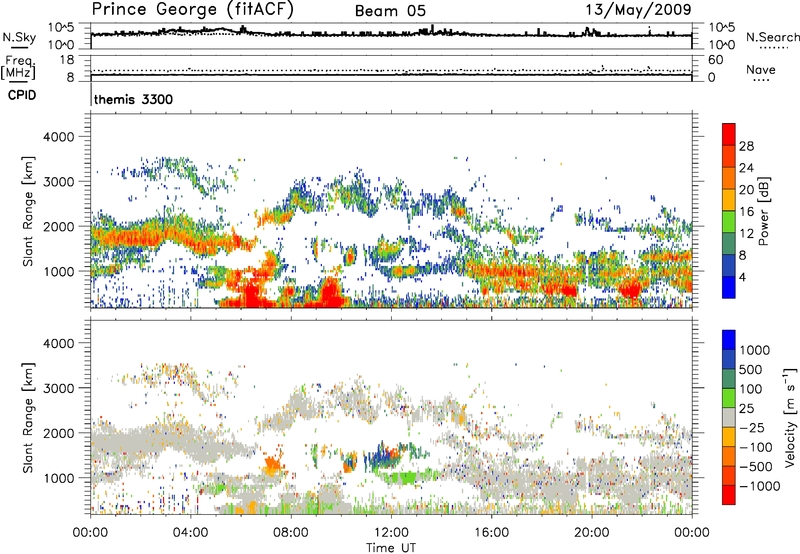Click the red top segment of Power colorbar
The width and height of the screenshot is (800, 554).
coord(729,134)
